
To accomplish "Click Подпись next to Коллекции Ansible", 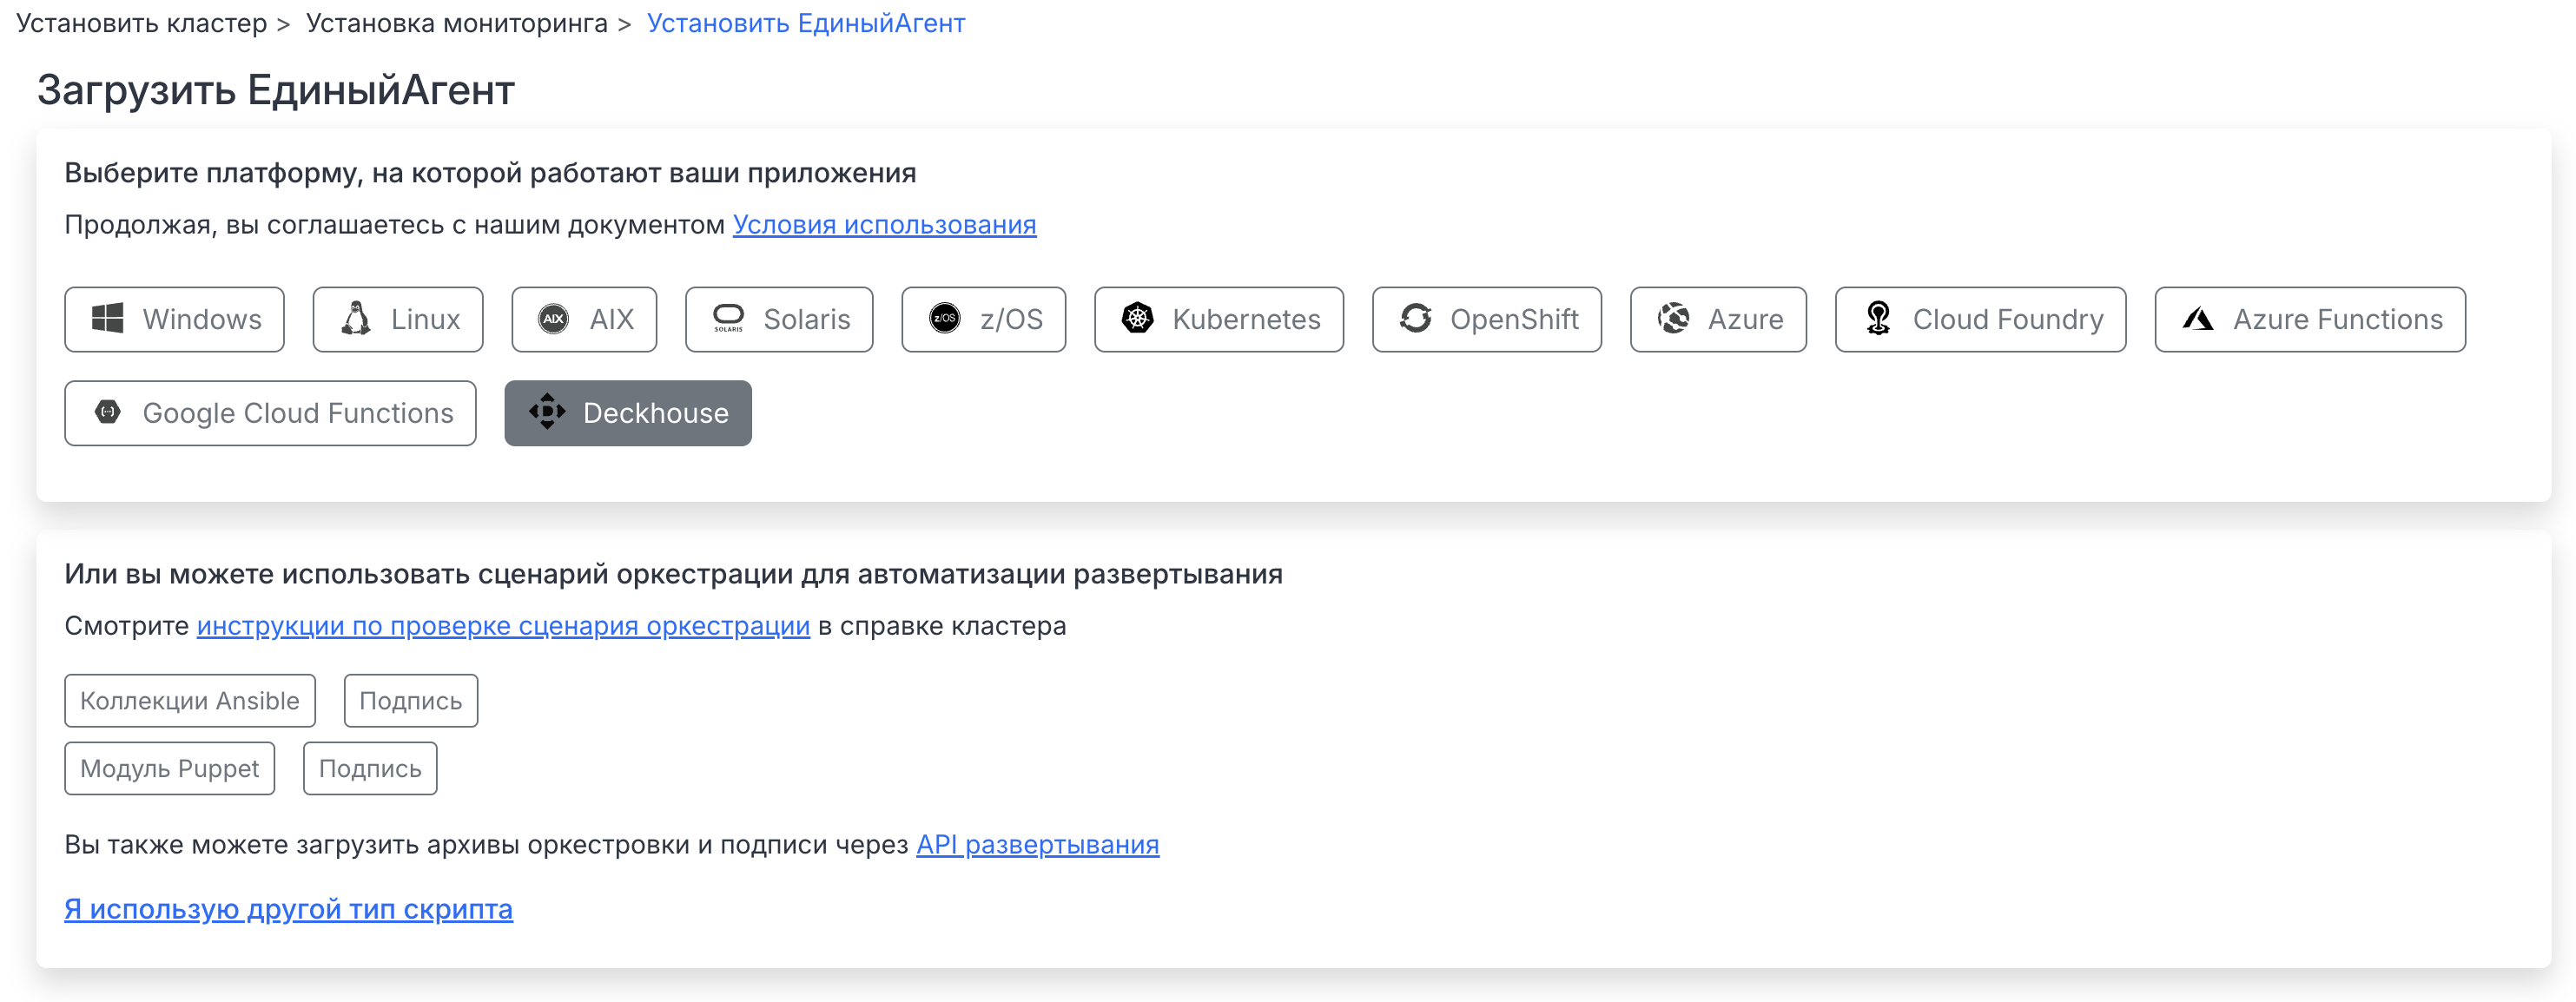I will click(x=411, y=700).
